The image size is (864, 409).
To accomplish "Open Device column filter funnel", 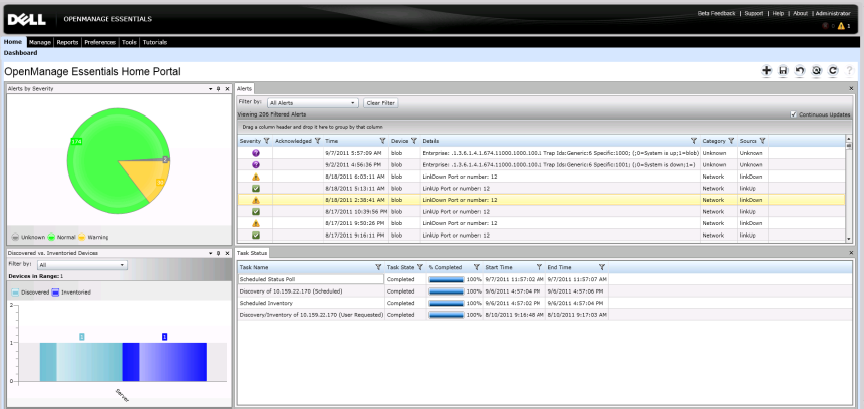I will click(x=414, y=141).
